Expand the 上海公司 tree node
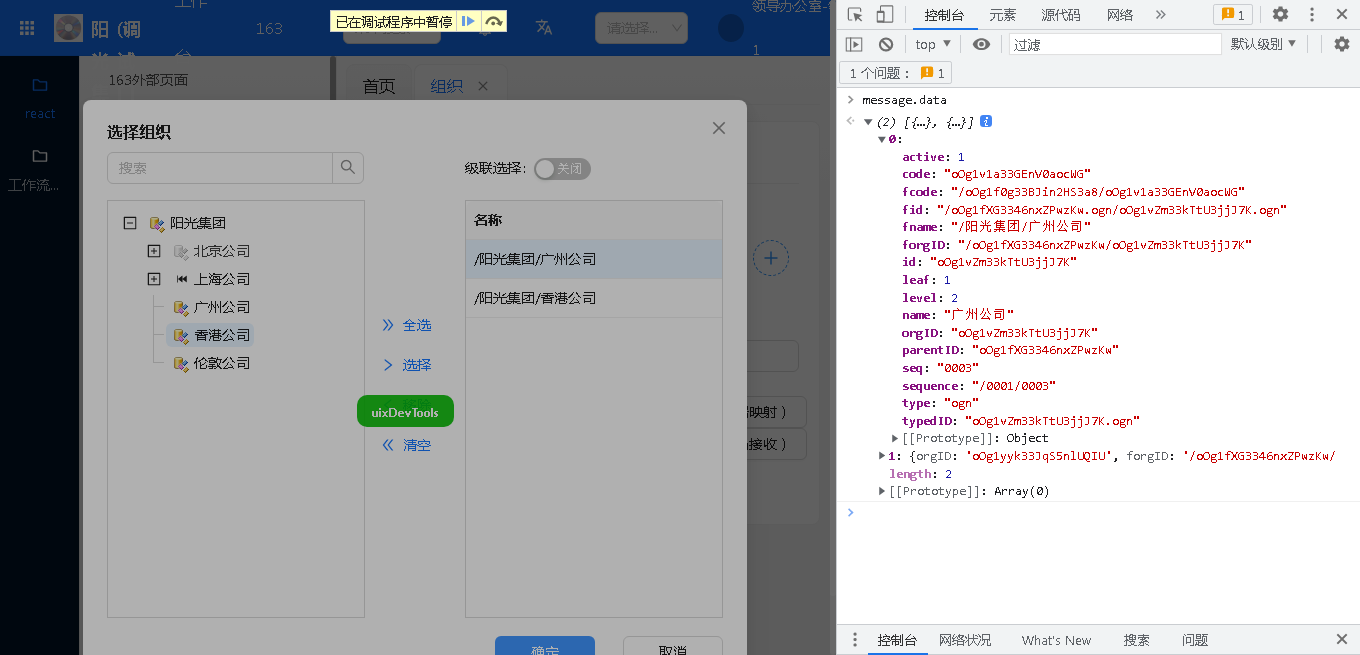The image size is (1360, 655). pos(154,280)
